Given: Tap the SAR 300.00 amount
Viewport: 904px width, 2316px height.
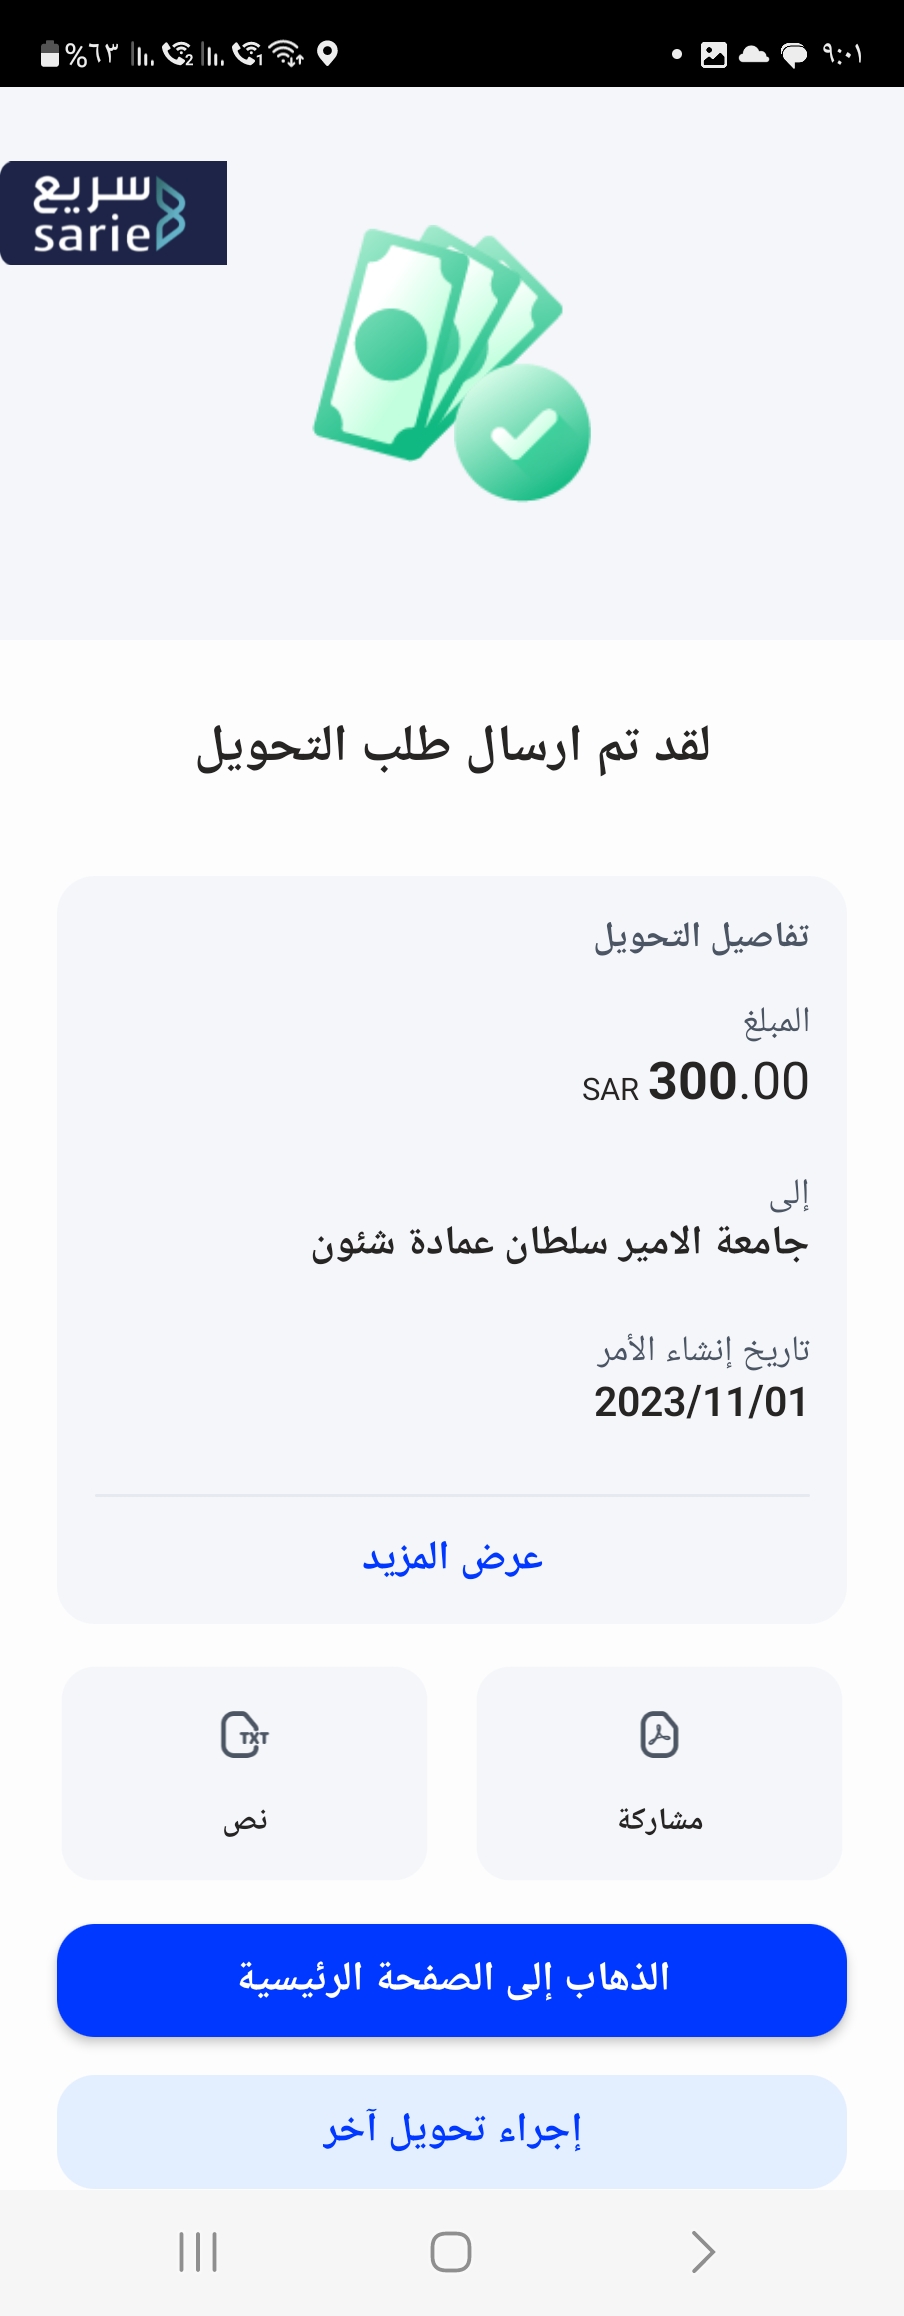Looking at the screenshot, I should 695,1083.
